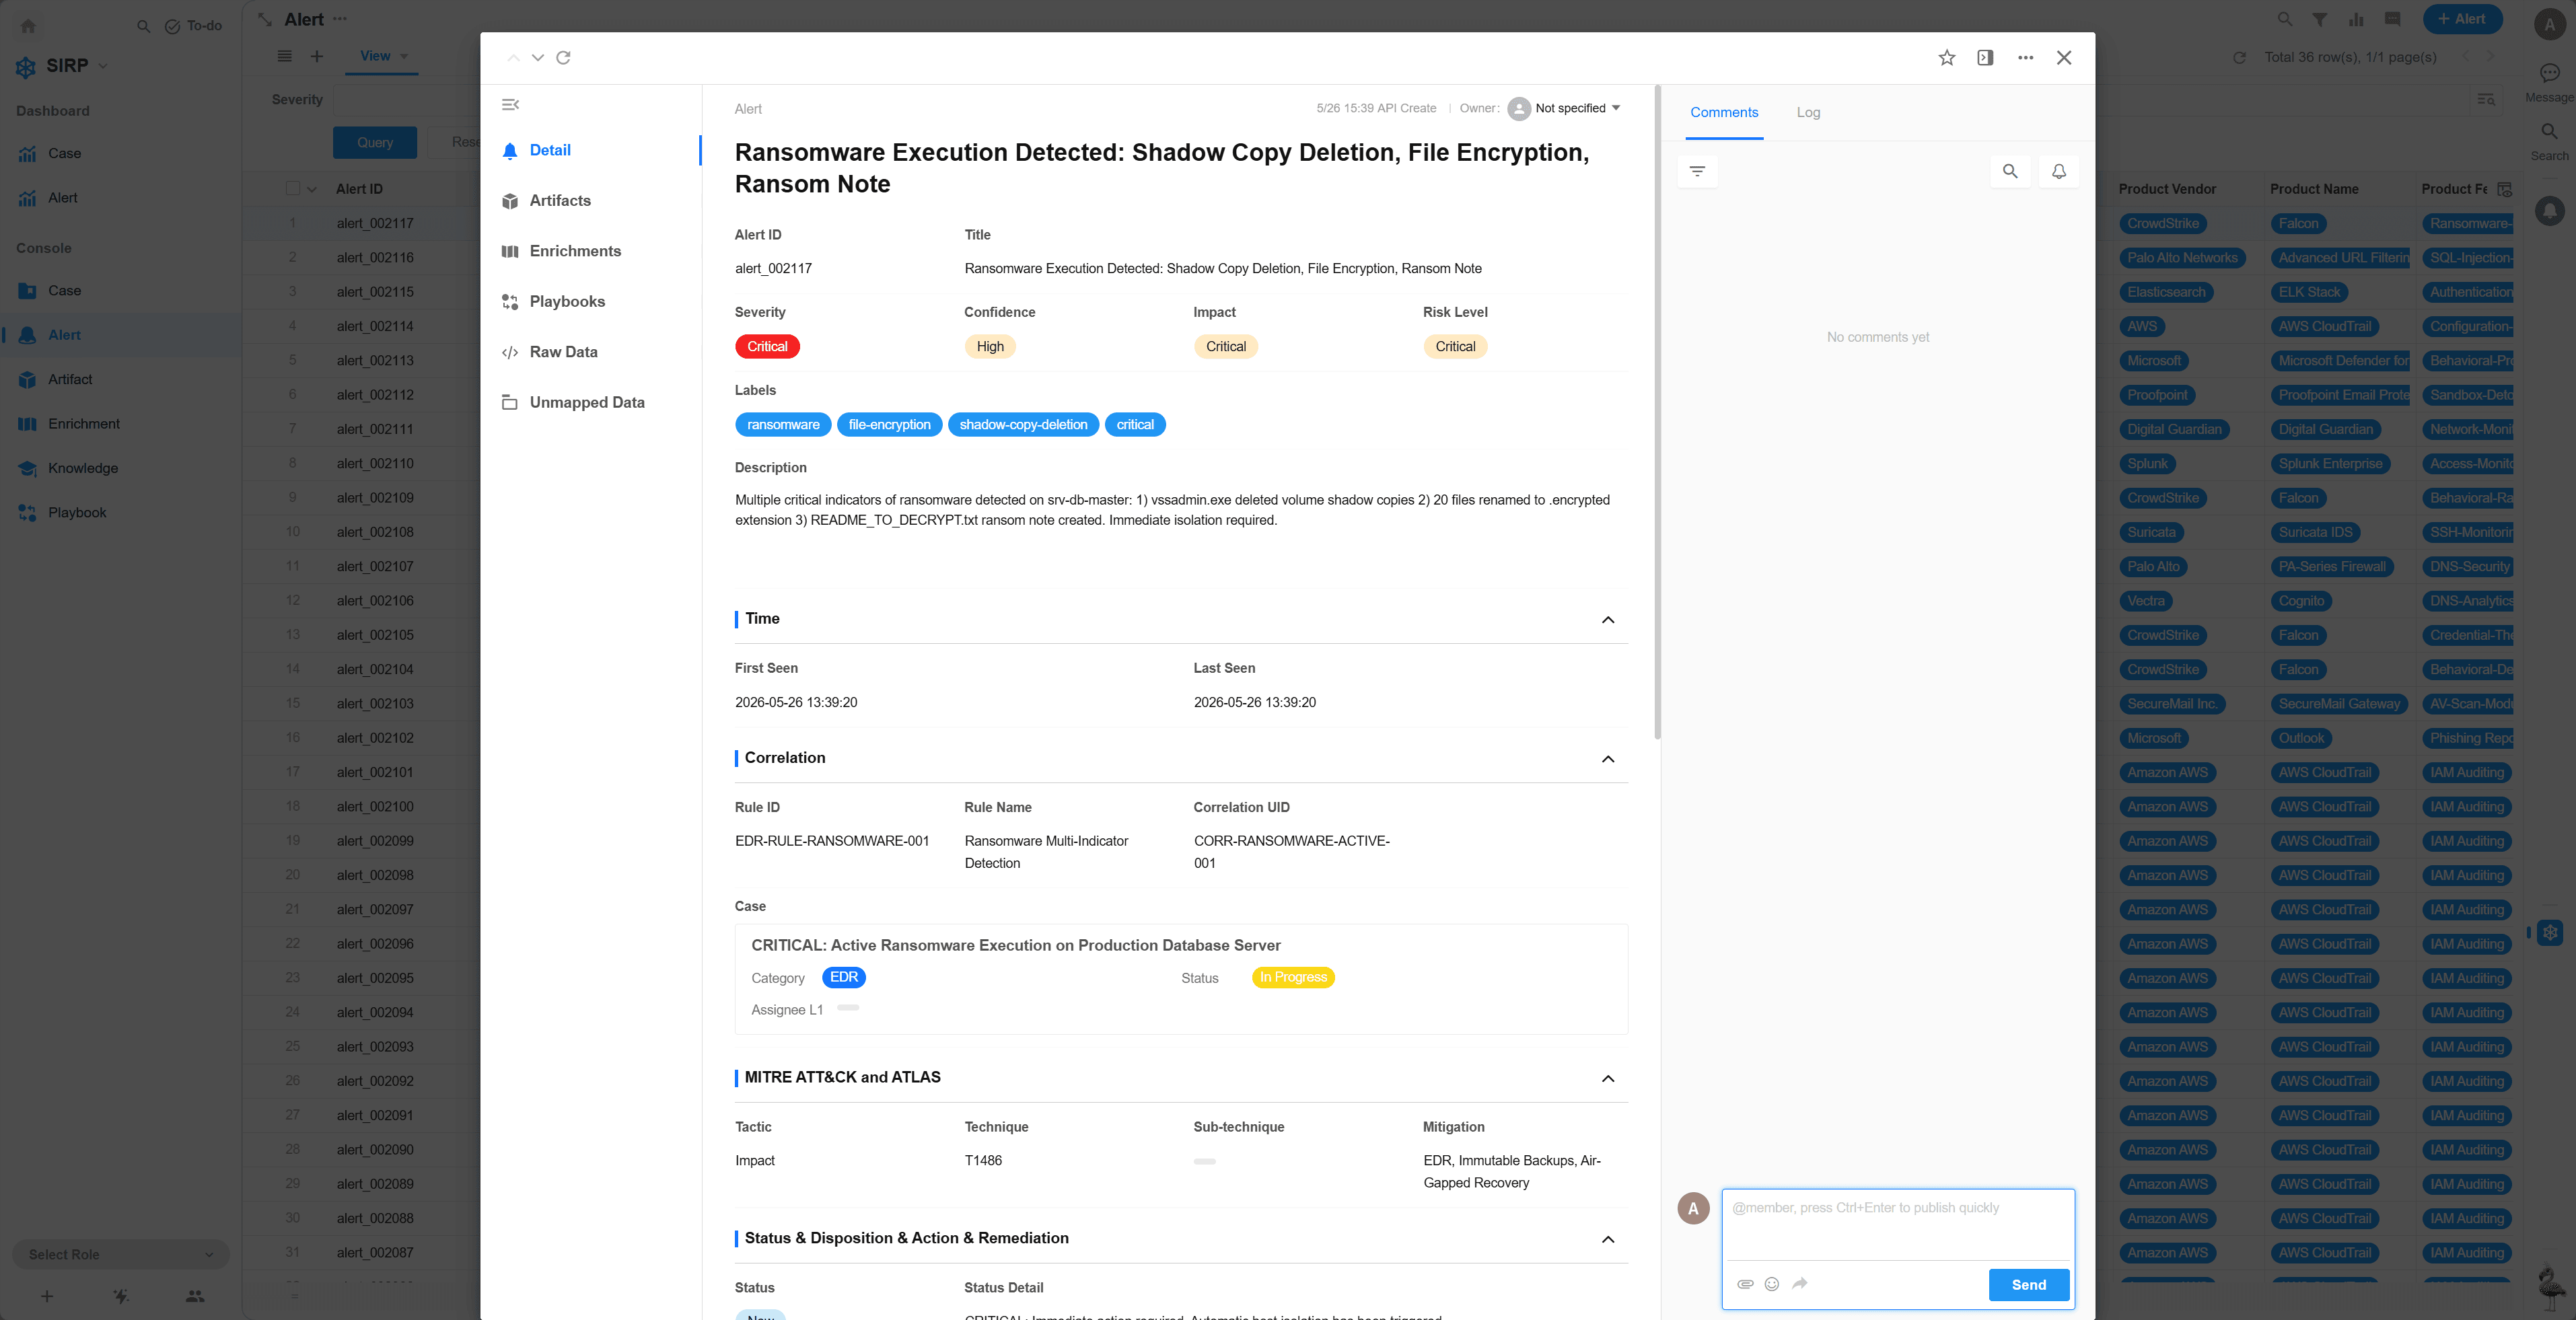
Task: Click the members icon at sidebar bottom
Action: click(x=195, y=1297)
